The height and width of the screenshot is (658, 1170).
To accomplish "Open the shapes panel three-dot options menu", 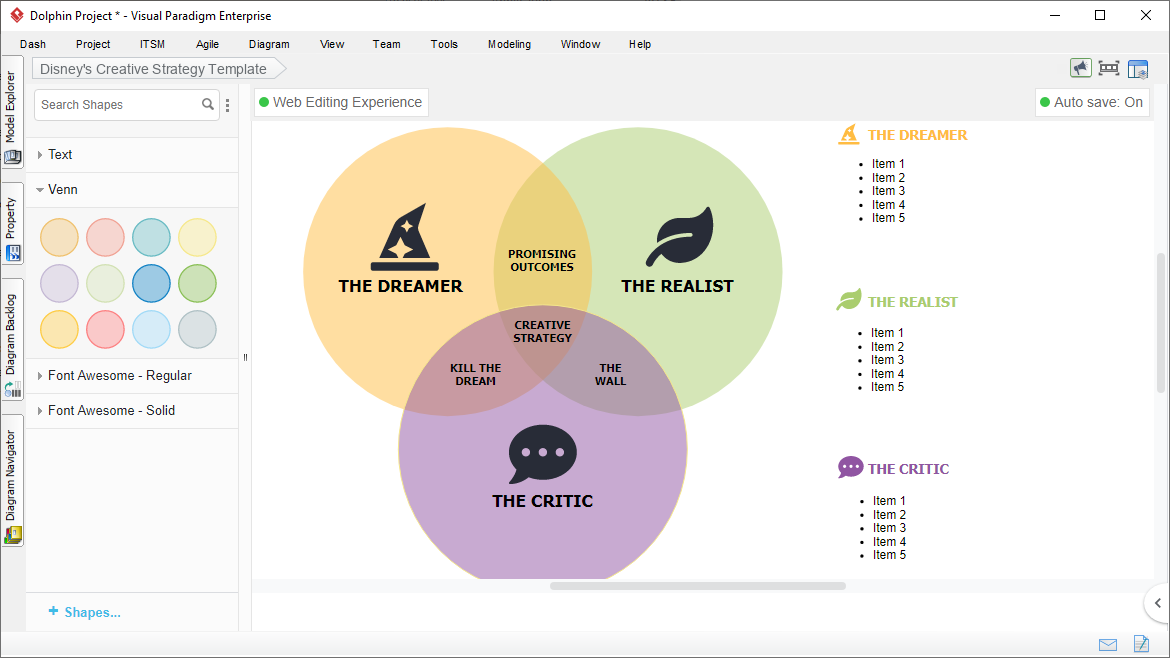I will [x=228, y=105].
